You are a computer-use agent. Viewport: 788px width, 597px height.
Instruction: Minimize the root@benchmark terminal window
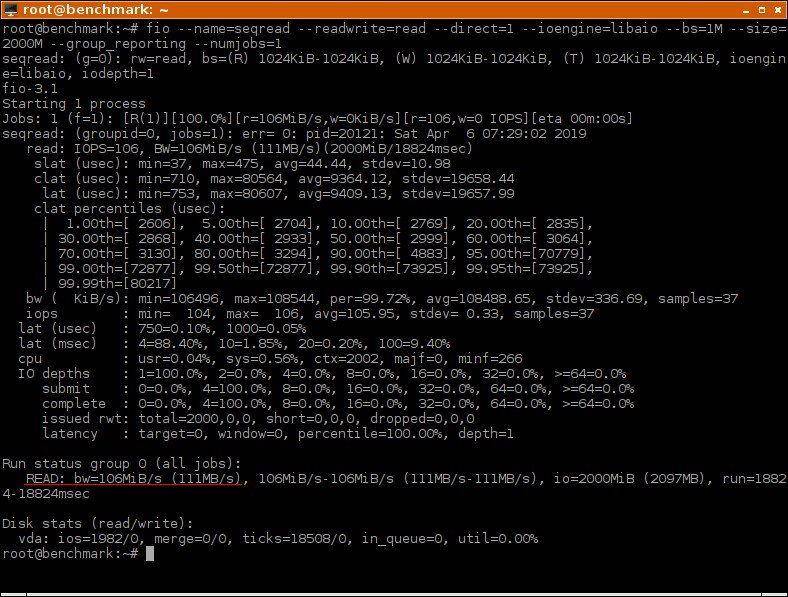tap(746, 10)
